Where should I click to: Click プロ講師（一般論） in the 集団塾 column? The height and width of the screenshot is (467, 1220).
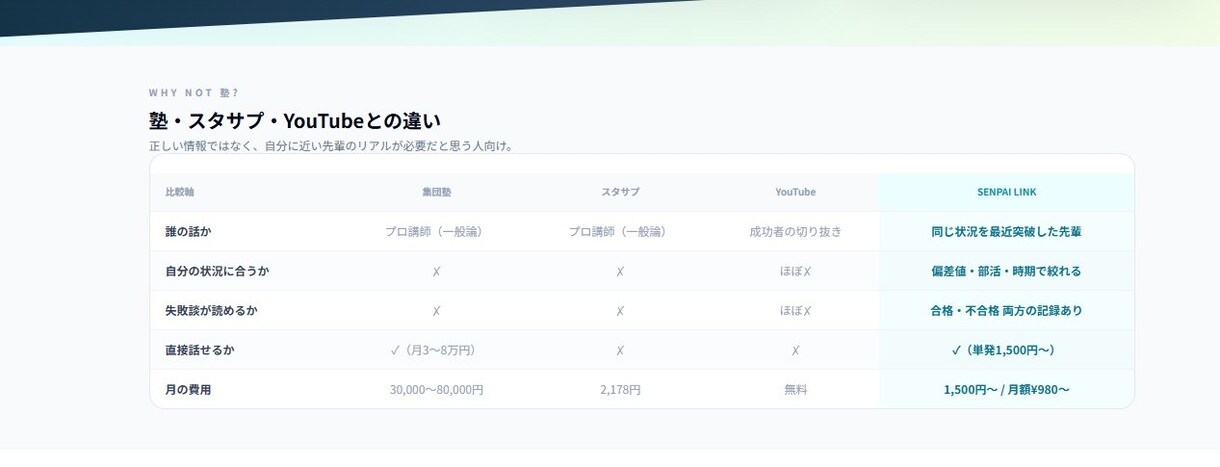436,231
